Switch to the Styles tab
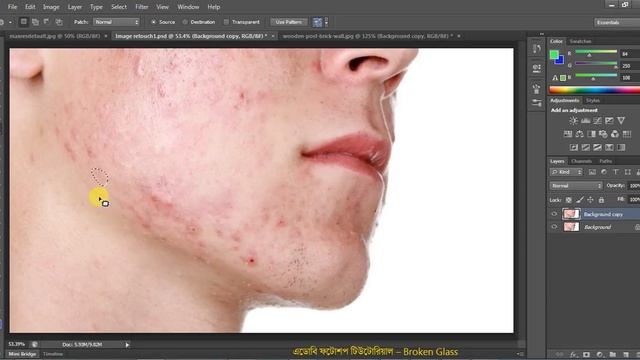The height and width of the screenshot is (360, 640). pos(593,100)
